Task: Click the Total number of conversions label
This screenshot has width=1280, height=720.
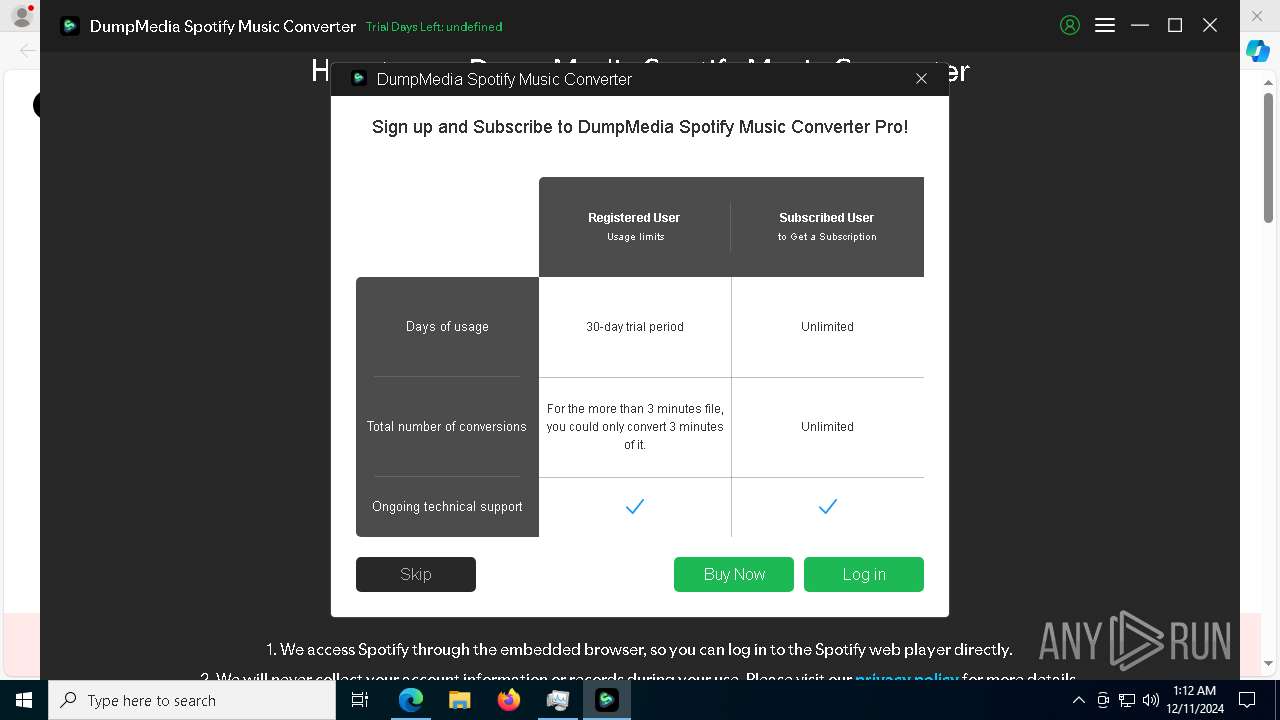Action: pos(446,427)
